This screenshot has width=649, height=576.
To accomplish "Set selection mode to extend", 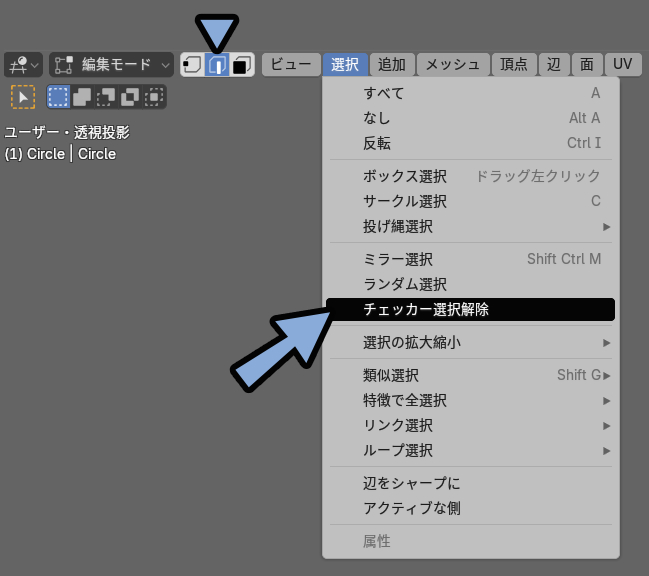I will click(x=82, y=97).
